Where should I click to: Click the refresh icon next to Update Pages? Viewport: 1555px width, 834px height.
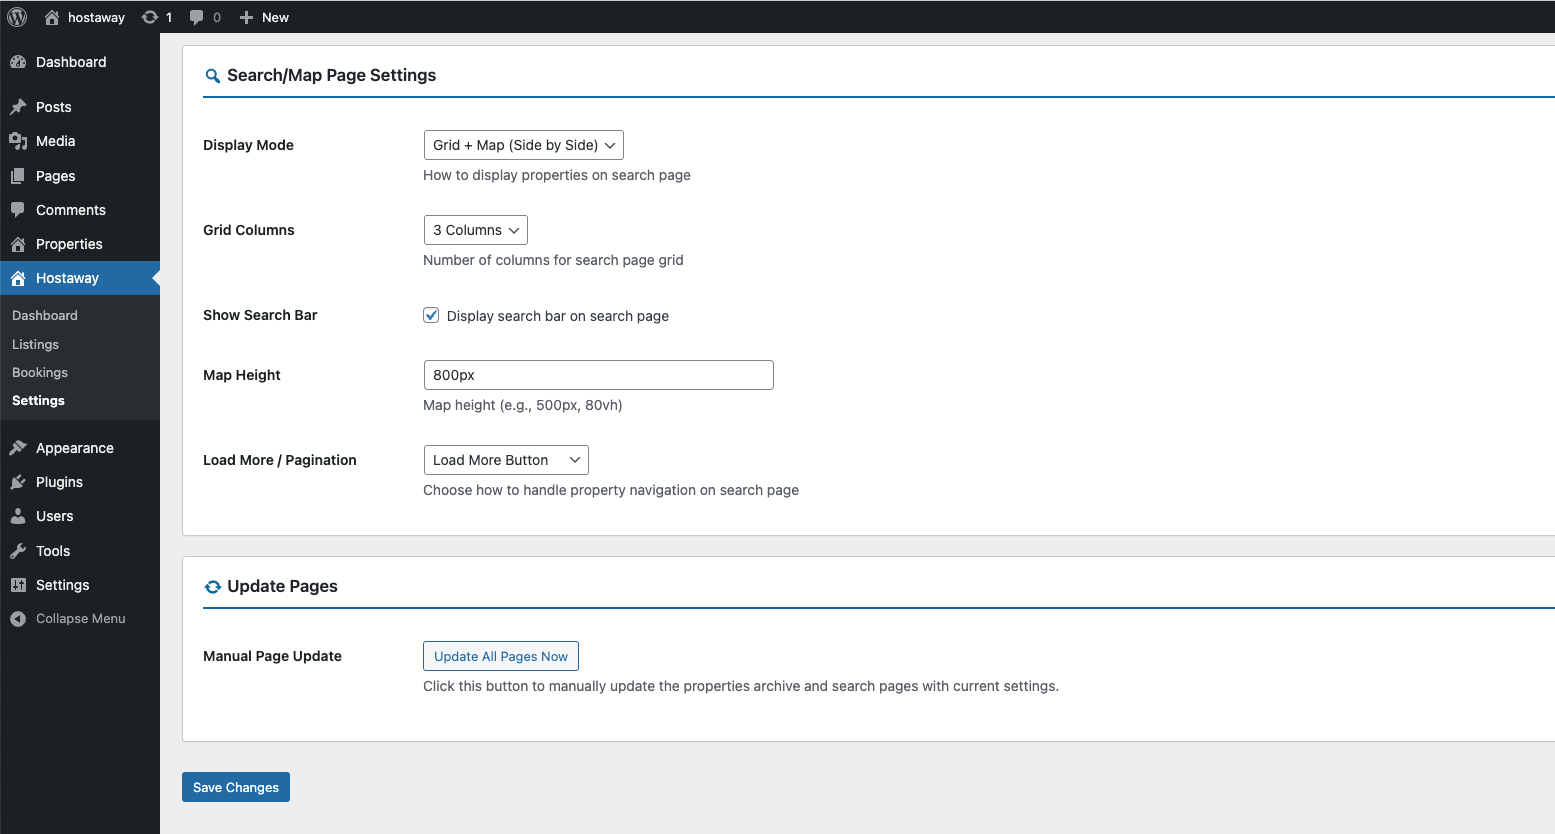[x=212, y=587]
